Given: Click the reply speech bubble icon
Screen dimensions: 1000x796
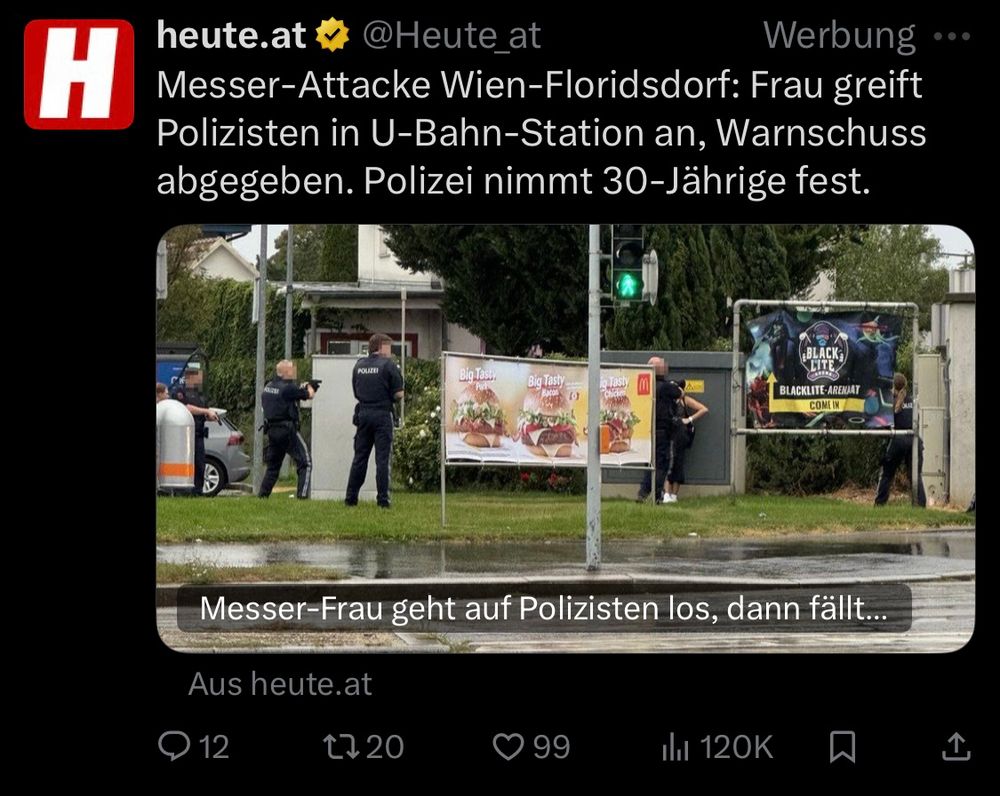Looking at the screenshot, I should point(173,746).
